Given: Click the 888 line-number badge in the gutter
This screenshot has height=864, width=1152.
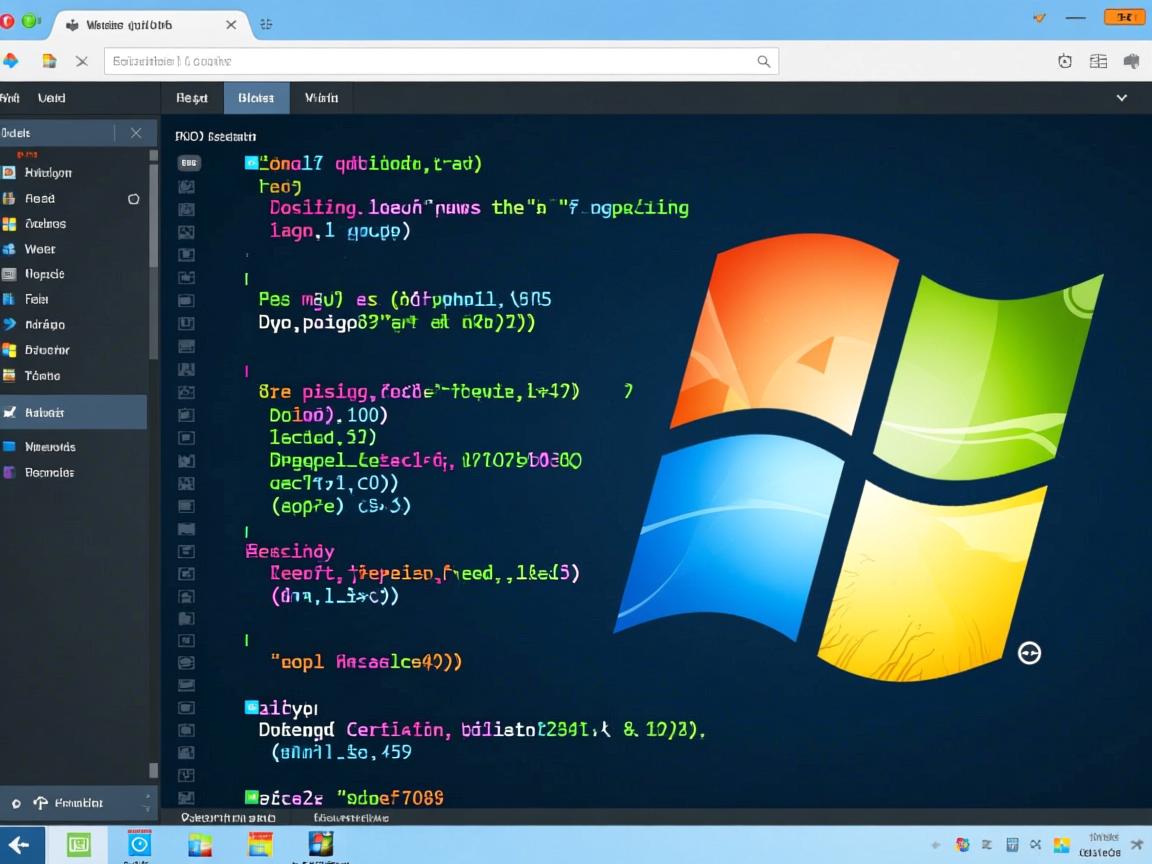Looking at the screenshot, I should click(x=188, y=162).
